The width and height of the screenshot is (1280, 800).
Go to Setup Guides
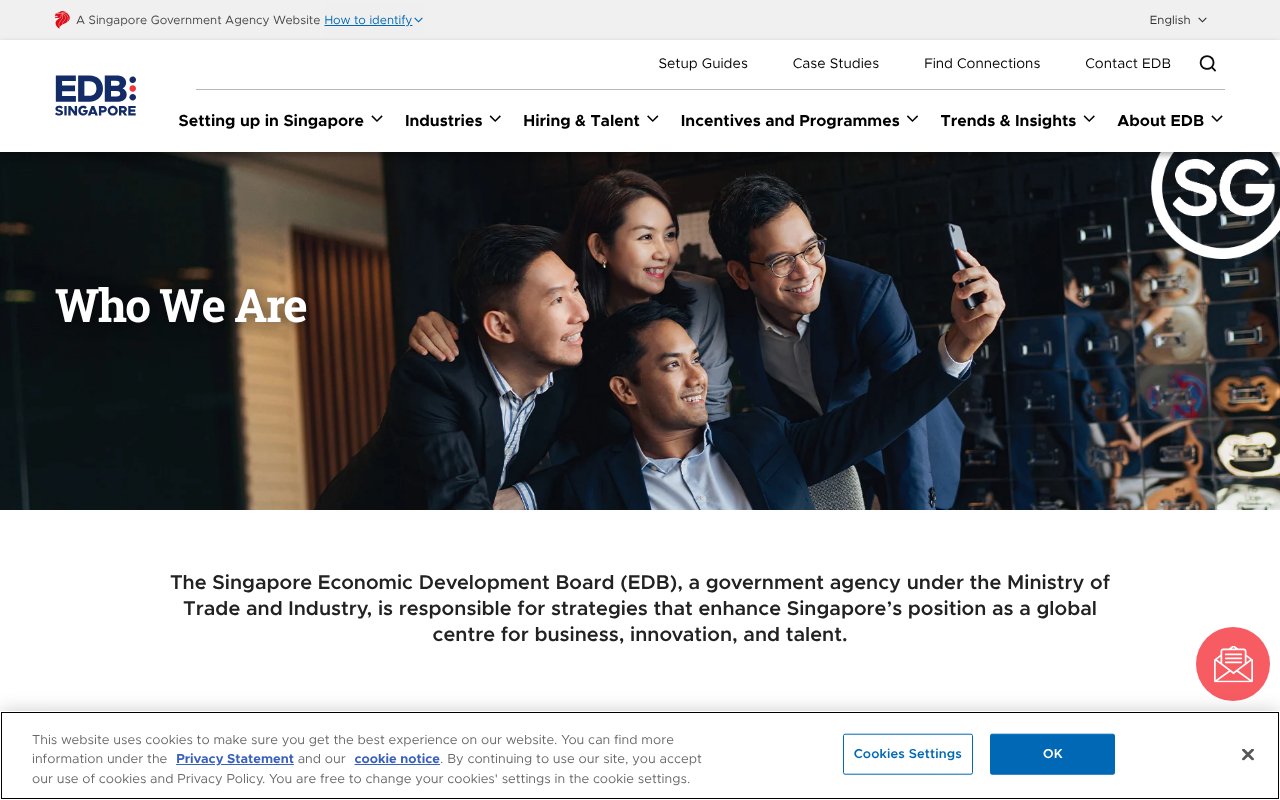pos(703,63)
